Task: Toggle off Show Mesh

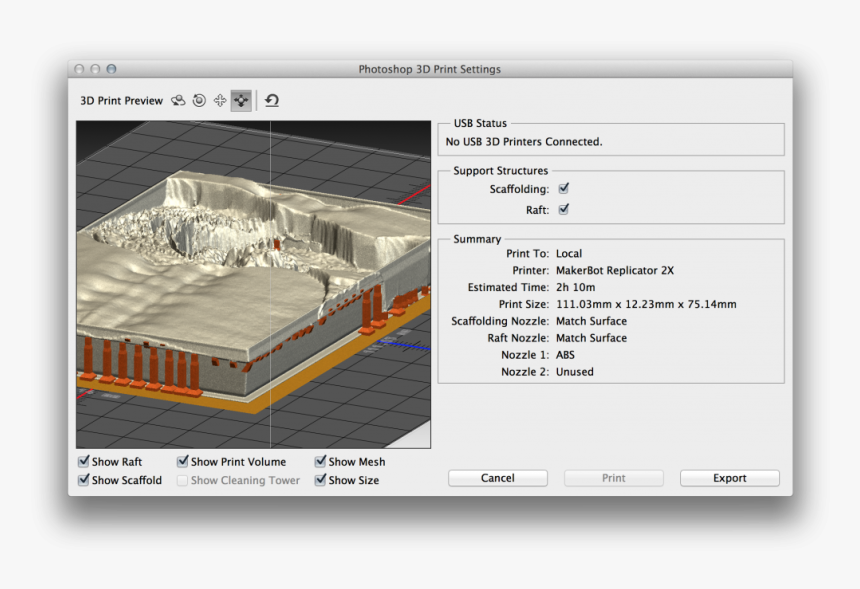Action: [321, 461]
